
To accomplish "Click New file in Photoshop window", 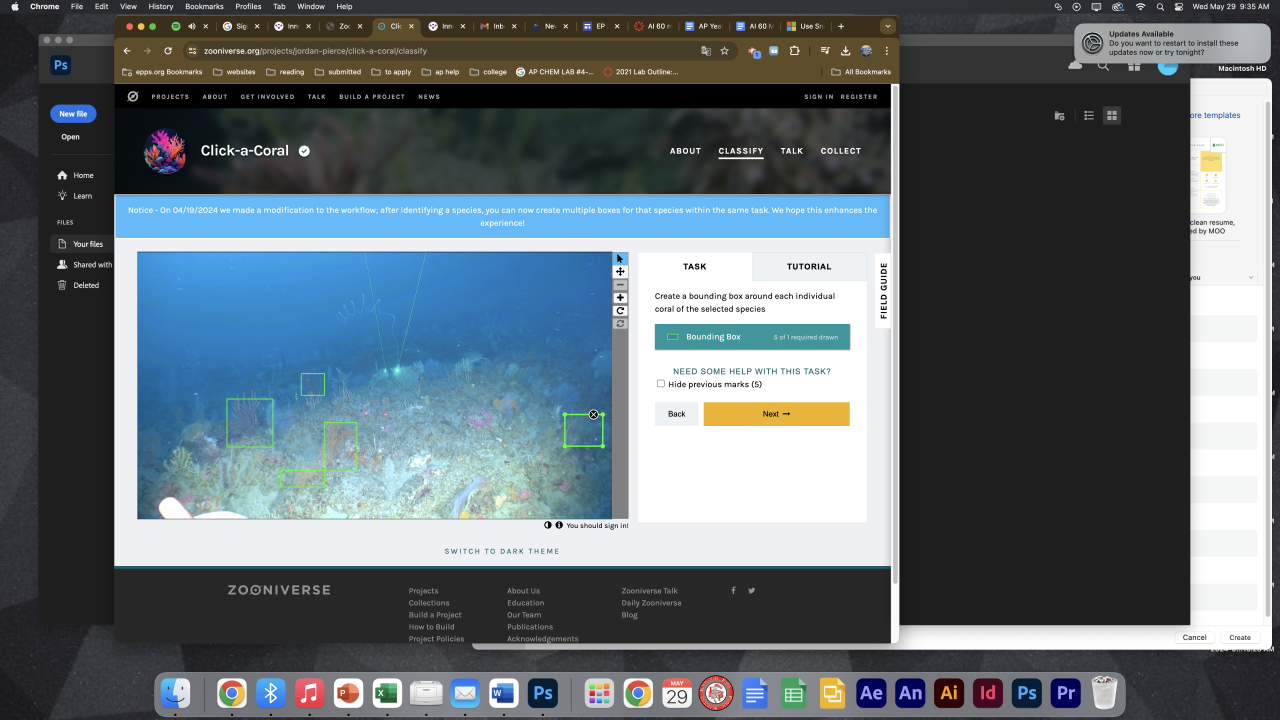I will pyautogui.click(x=73, y=114).
